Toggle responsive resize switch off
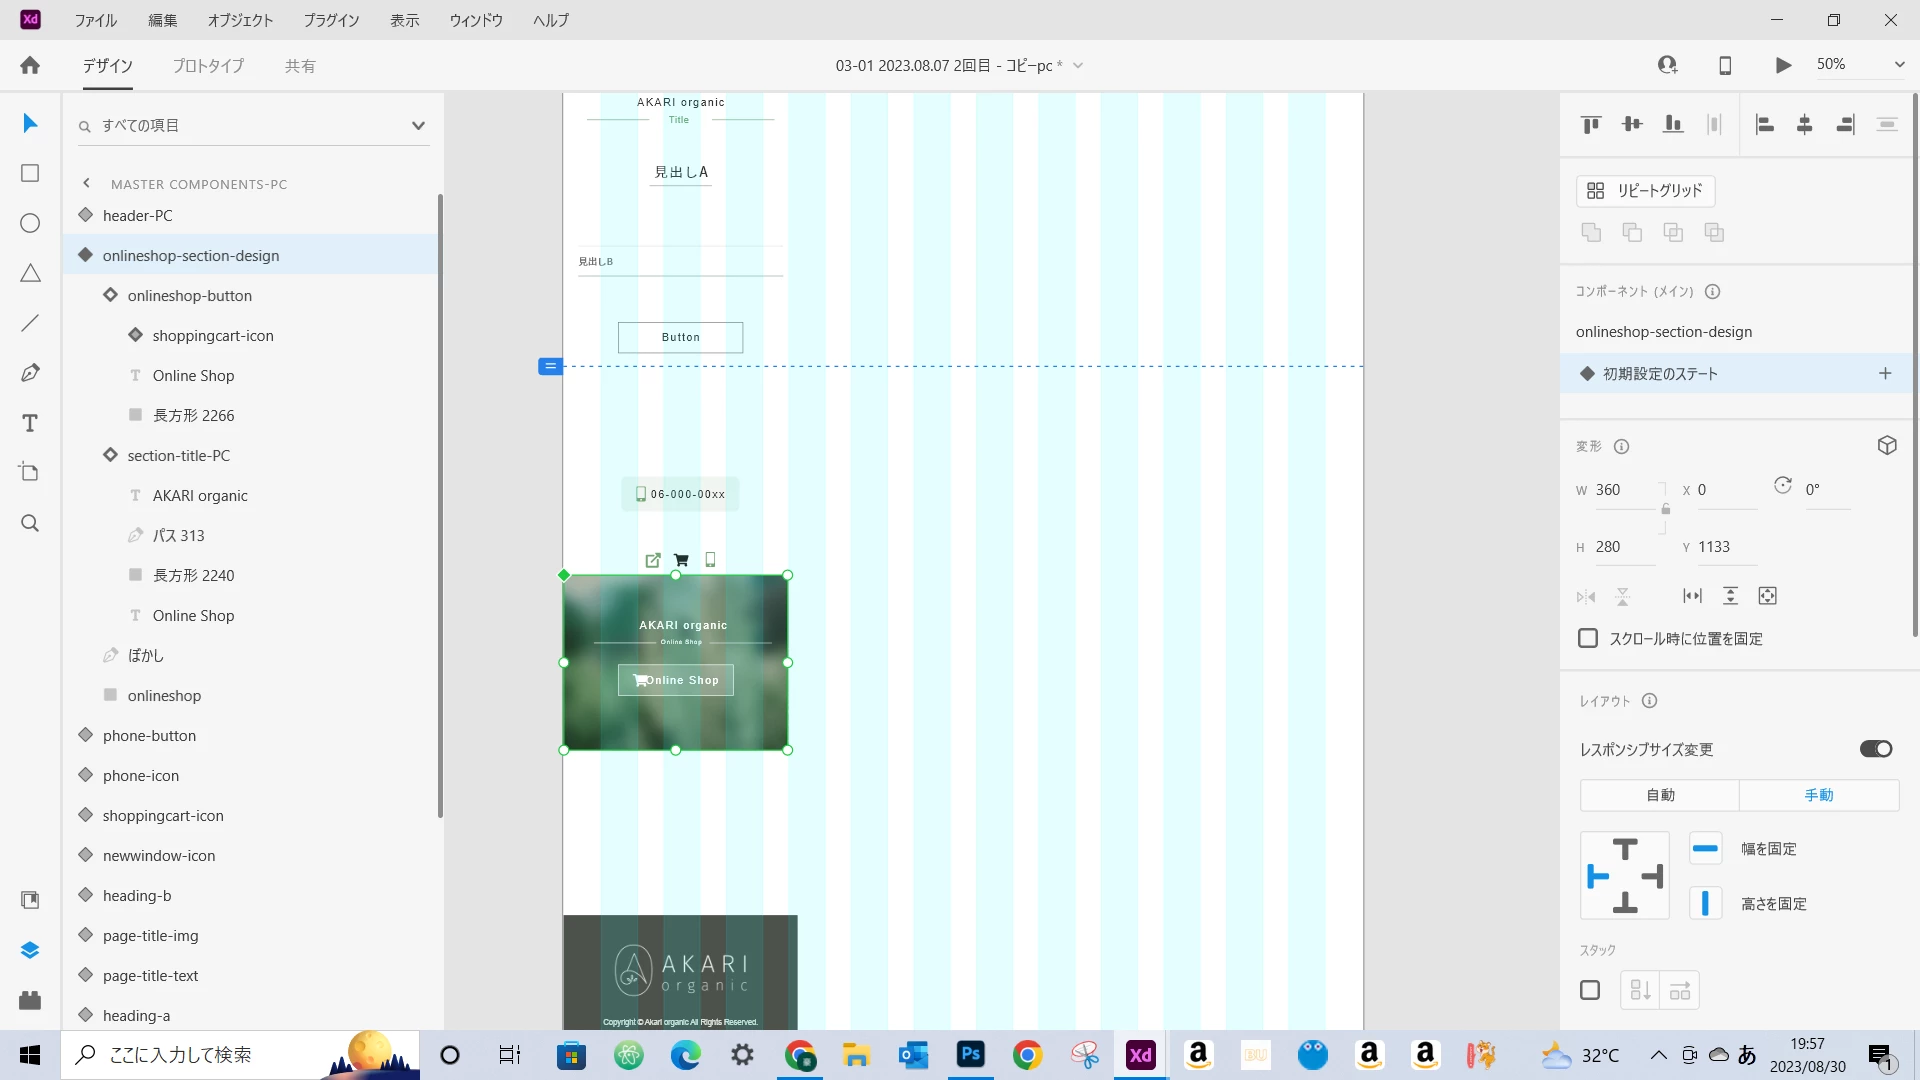1920x1080 pixels. coord(1876,749)
